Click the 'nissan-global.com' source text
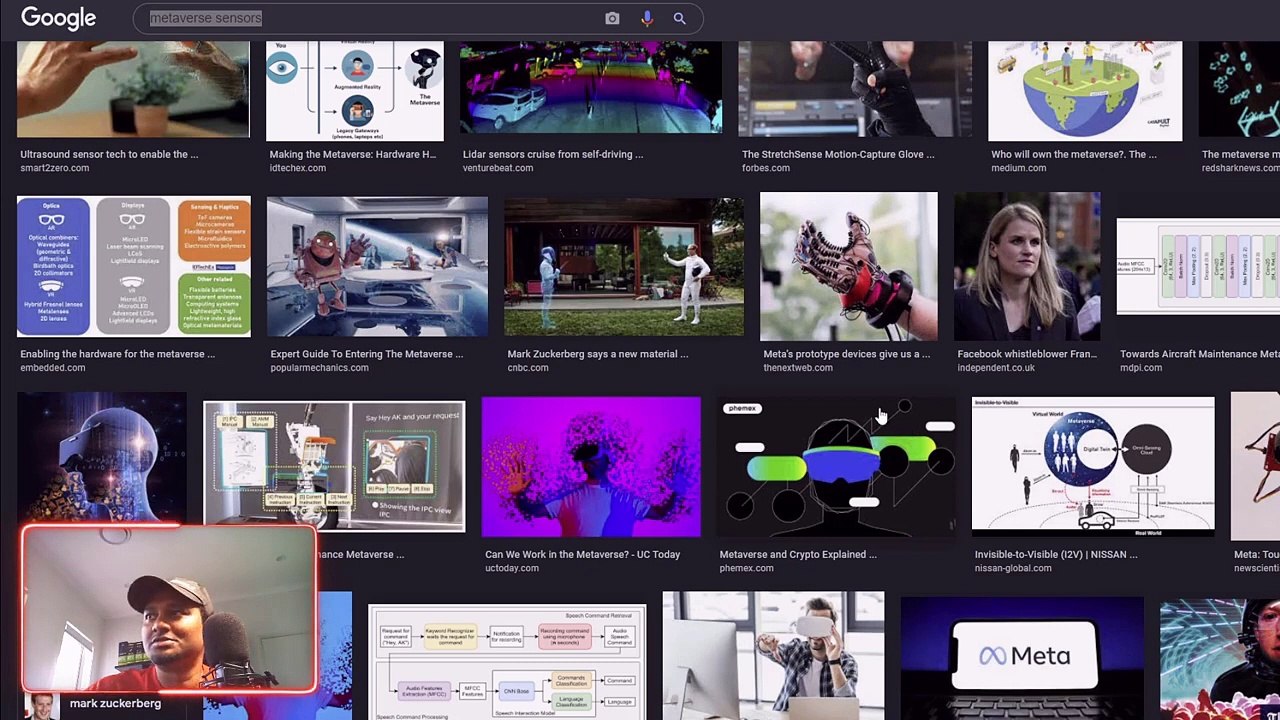 [1013, 568]
